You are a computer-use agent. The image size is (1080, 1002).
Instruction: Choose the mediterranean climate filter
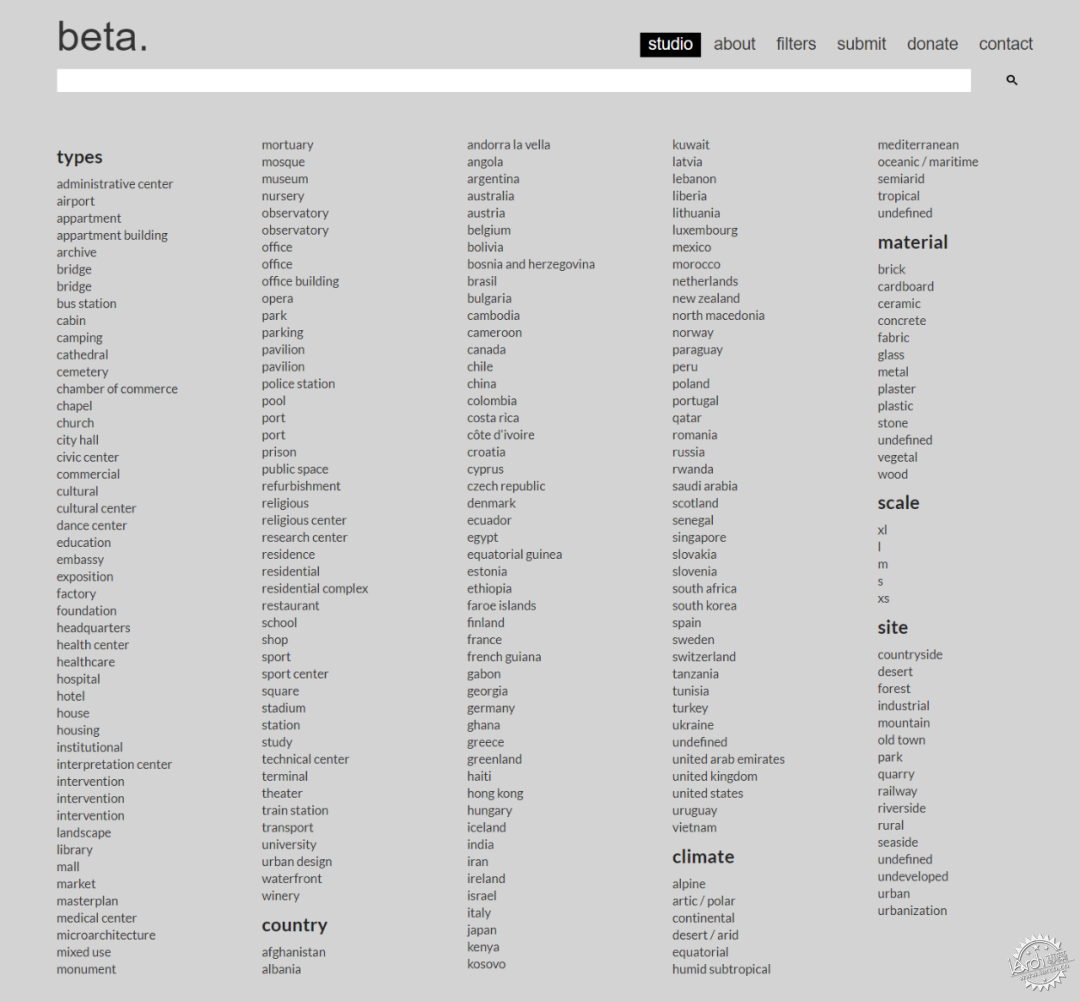(x=918, y=145)
